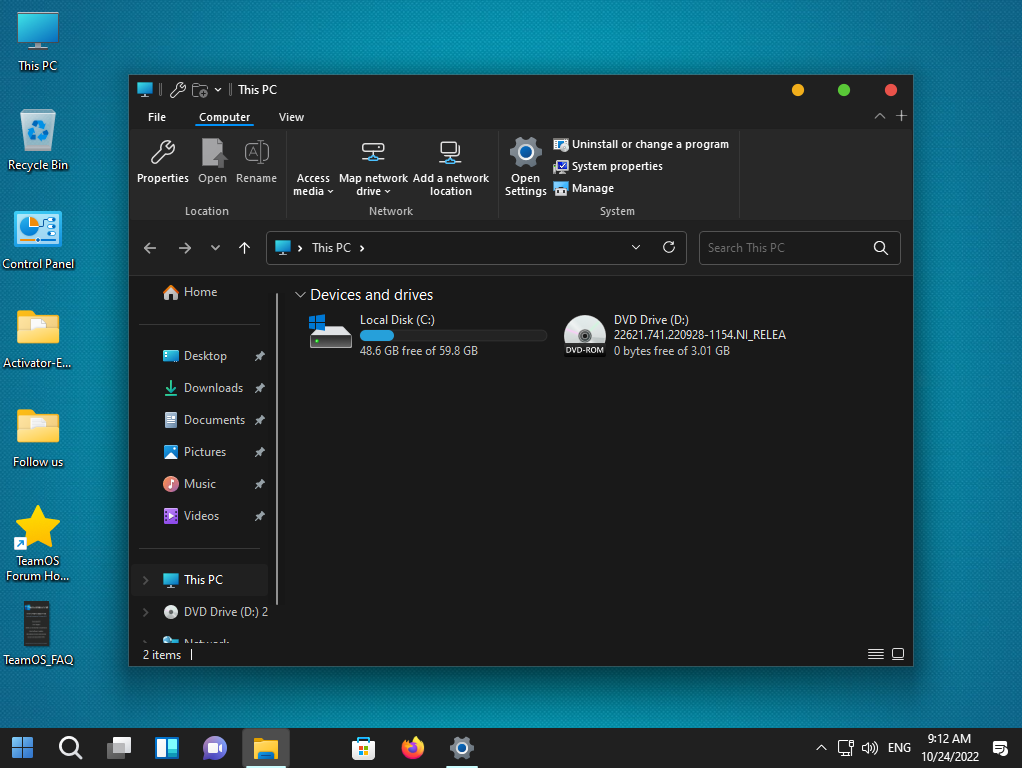Click Uninstall or change a program
Viewport: 1022px width, 768px height.
[x=649, y=145]
